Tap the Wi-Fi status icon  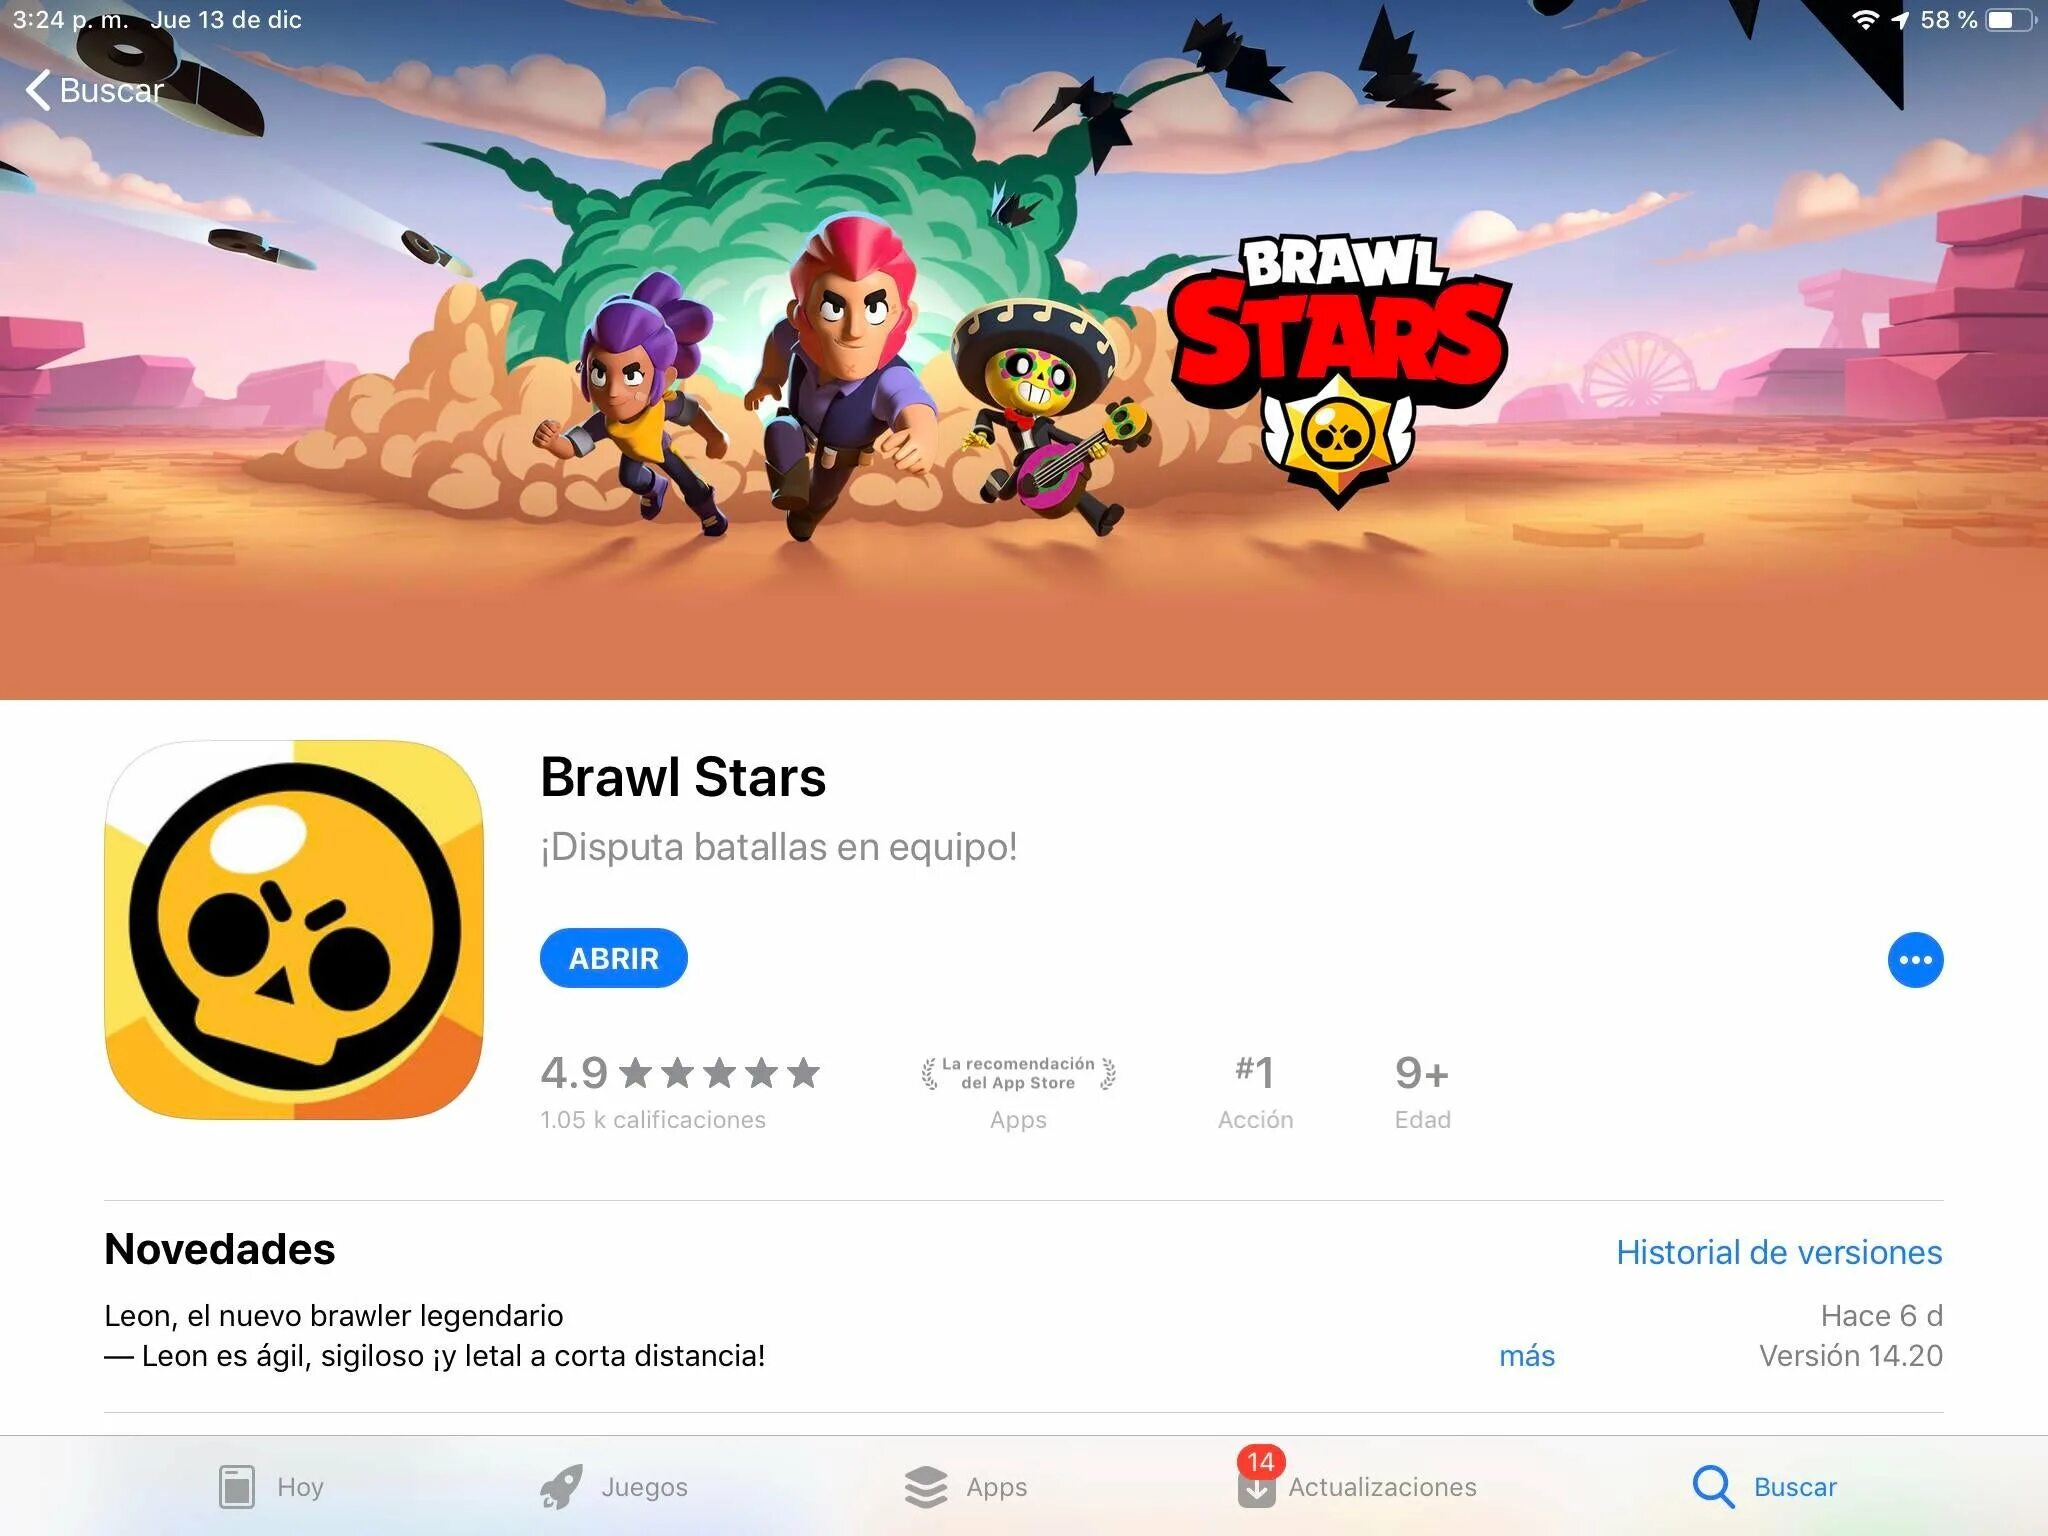pyautogui.click(x=1865, y=20)
